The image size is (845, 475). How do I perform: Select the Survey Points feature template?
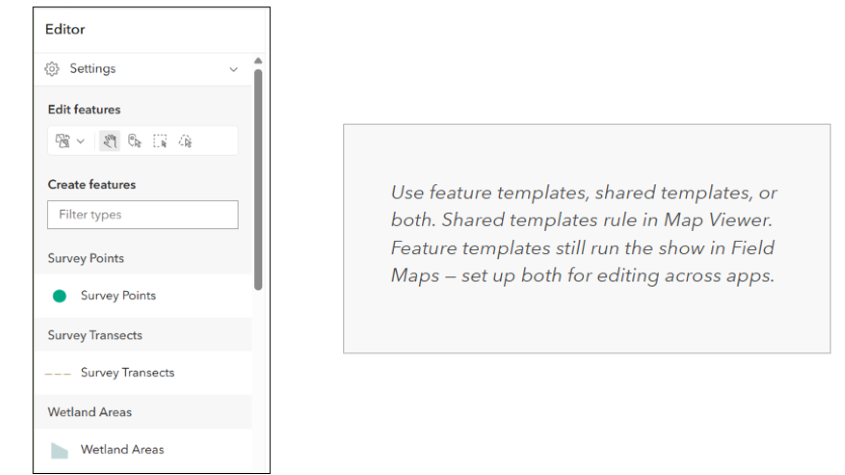coord(118,296)
